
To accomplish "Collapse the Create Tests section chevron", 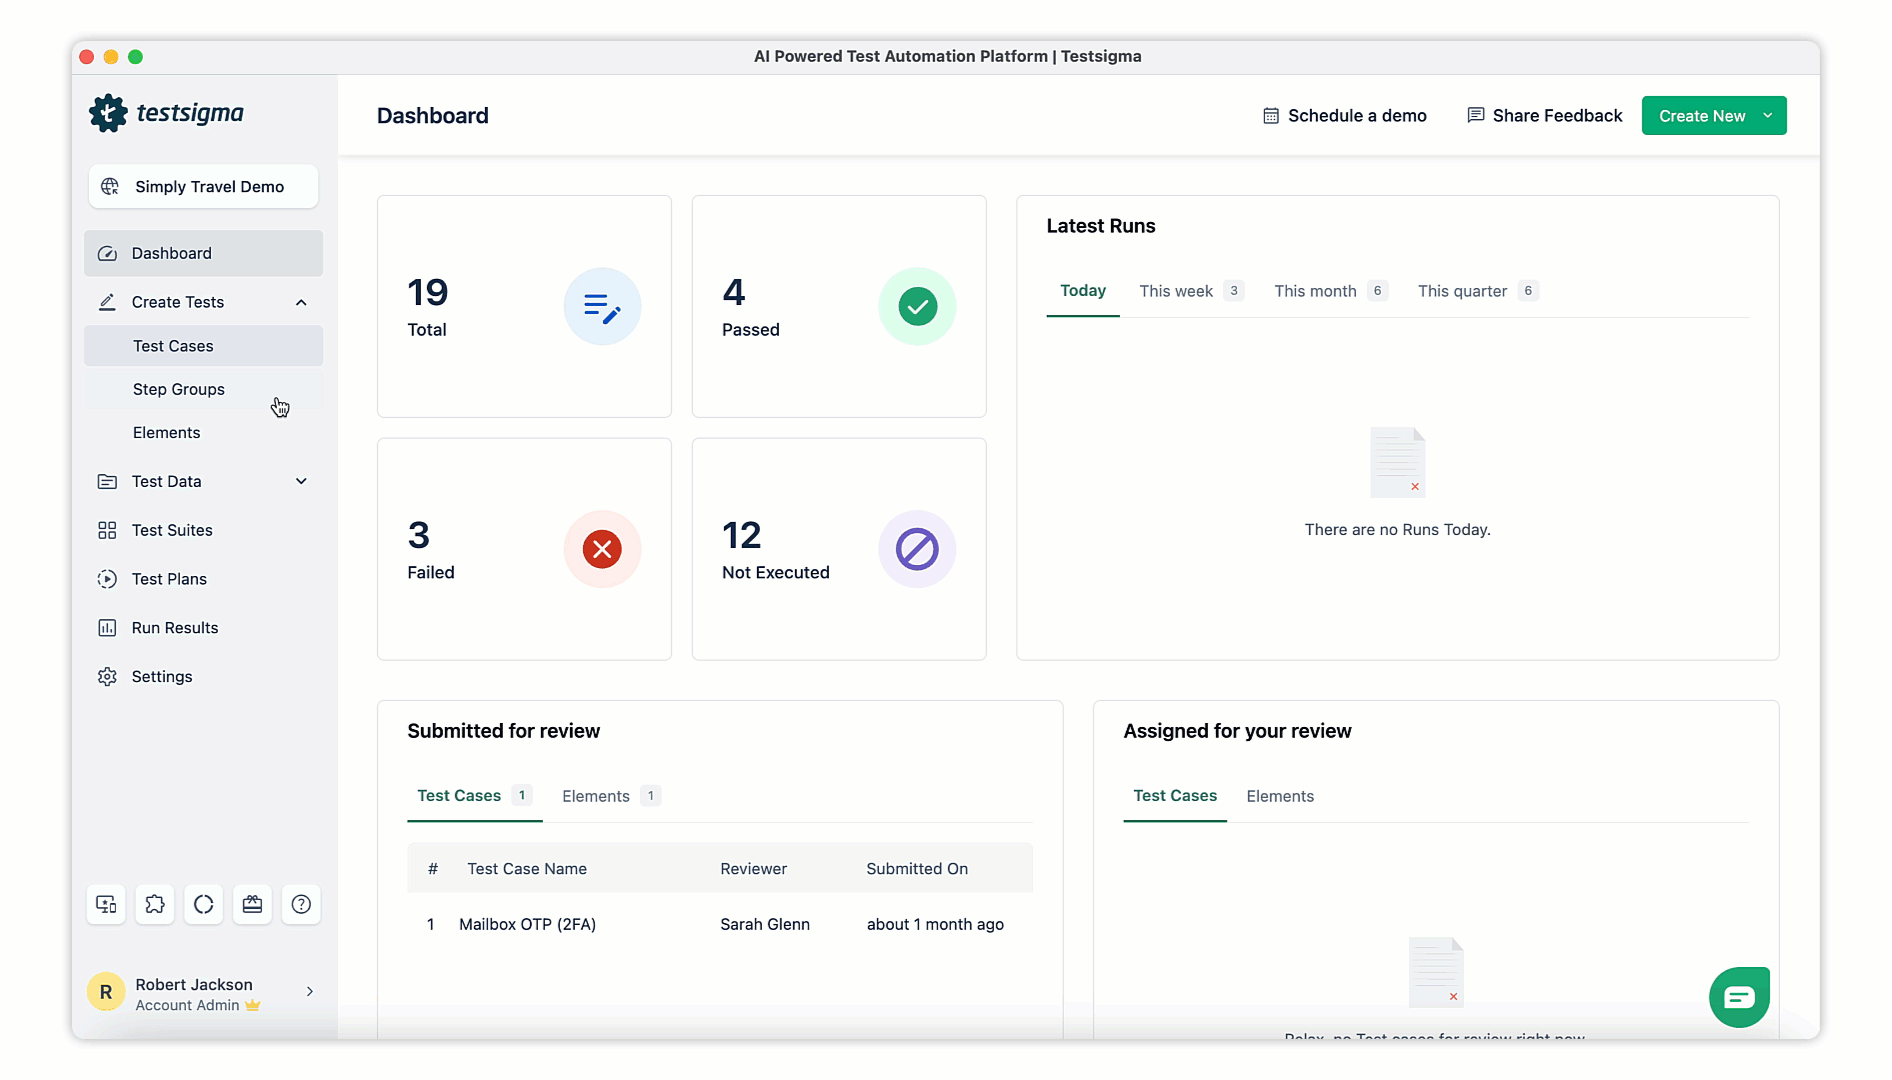I will point(301,302).
